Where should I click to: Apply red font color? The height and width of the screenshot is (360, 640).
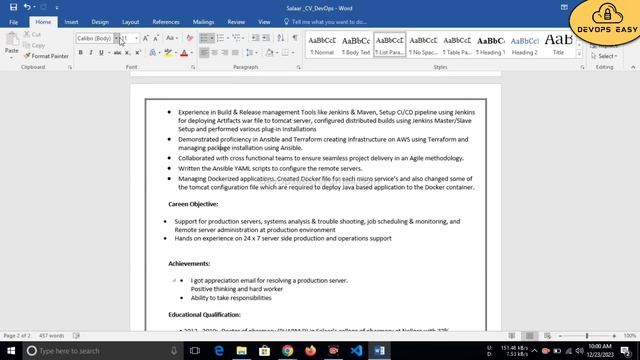pos(184,53)
